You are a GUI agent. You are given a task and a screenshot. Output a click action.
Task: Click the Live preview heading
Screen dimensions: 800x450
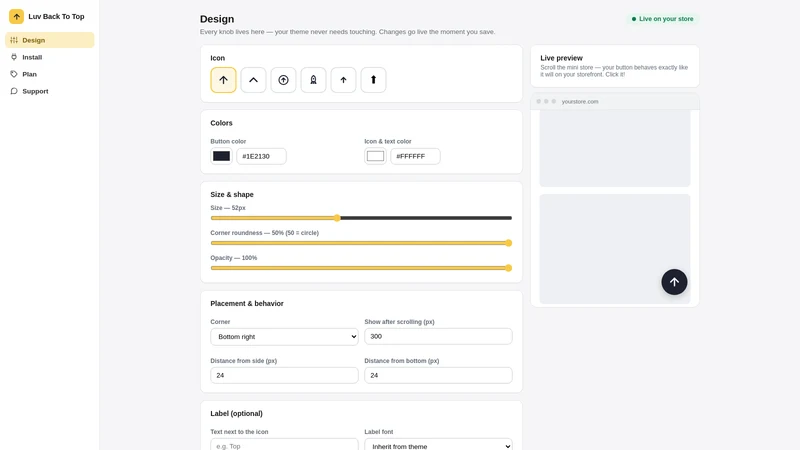pyautogui.click(x=561, y=58)
